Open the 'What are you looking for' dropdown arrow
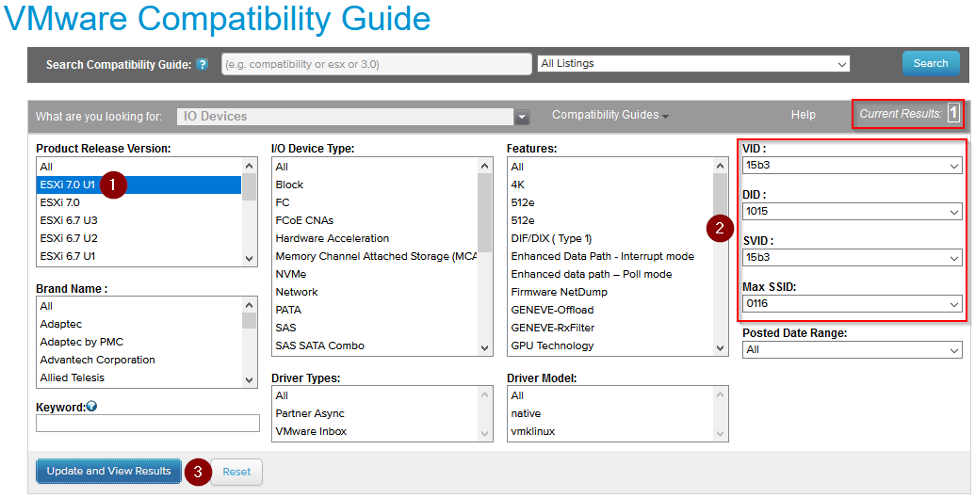 (x=522, y=116)
